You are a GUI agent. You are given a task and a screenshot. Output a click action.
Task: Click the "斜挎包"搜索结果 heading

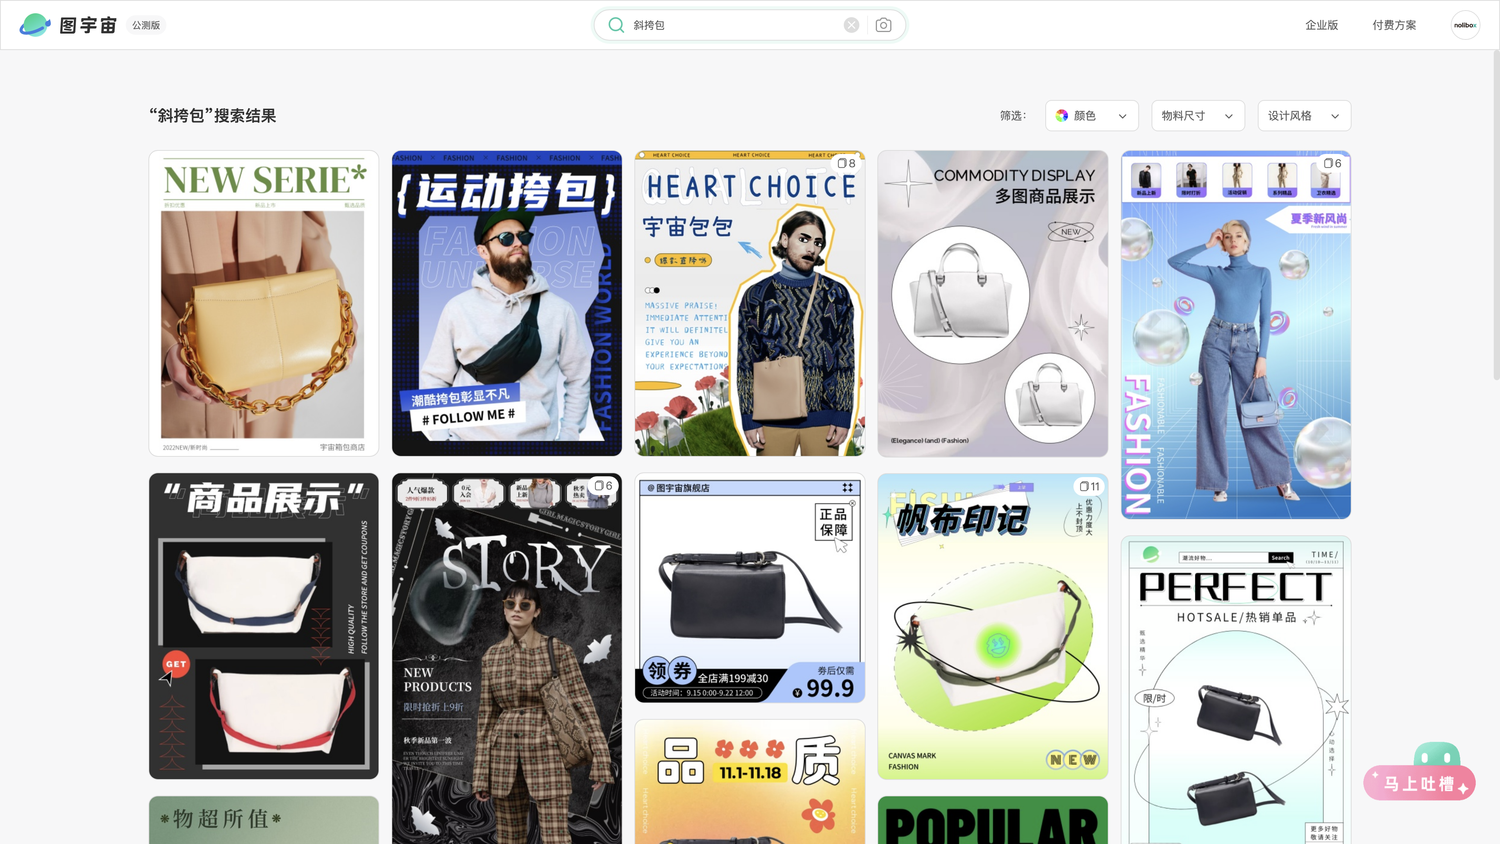coord(213,116)
